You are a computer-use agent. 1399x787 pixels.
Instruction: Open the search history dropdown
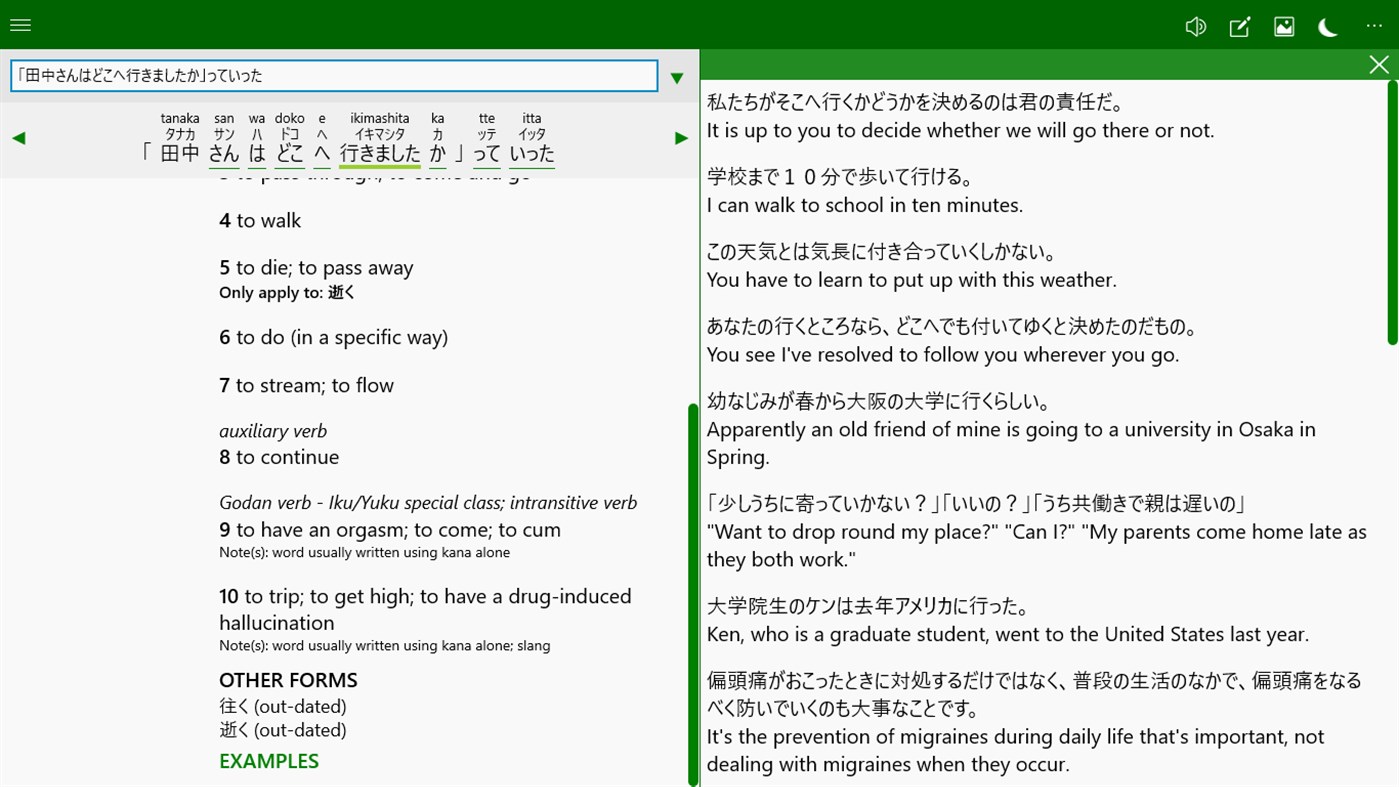tap(677, 77)
